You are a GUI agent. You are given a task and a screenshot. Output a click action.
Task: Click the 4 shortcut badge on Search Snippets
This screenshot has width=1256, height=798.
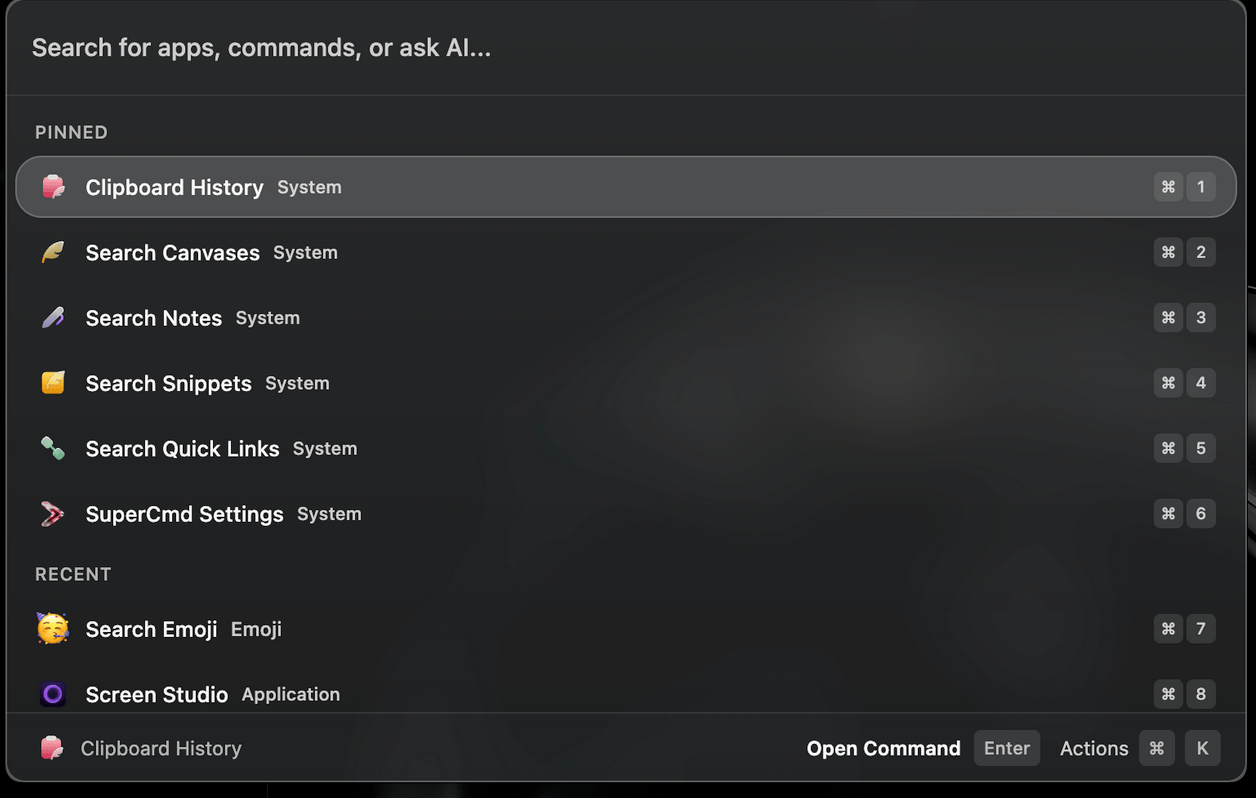[1201, 383]
